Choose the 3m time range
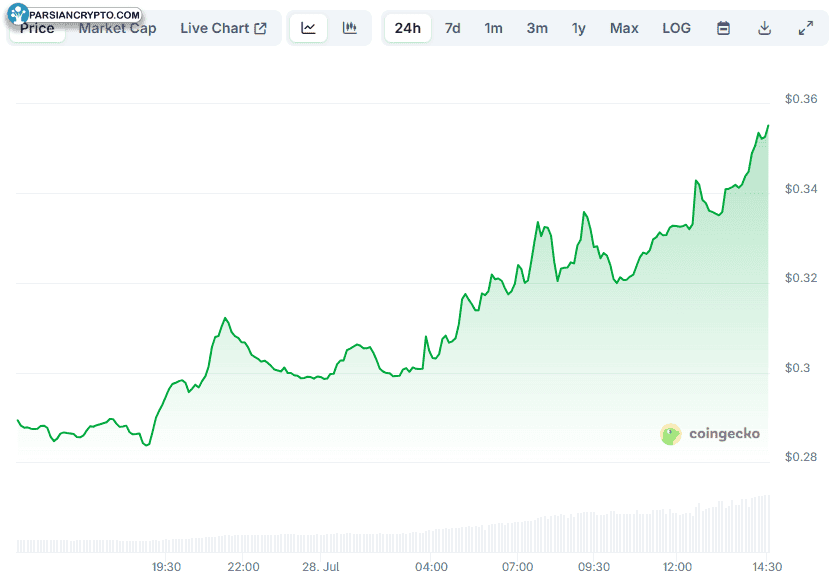Viewport: 833px width, 583px height. [x=537, y=28]
